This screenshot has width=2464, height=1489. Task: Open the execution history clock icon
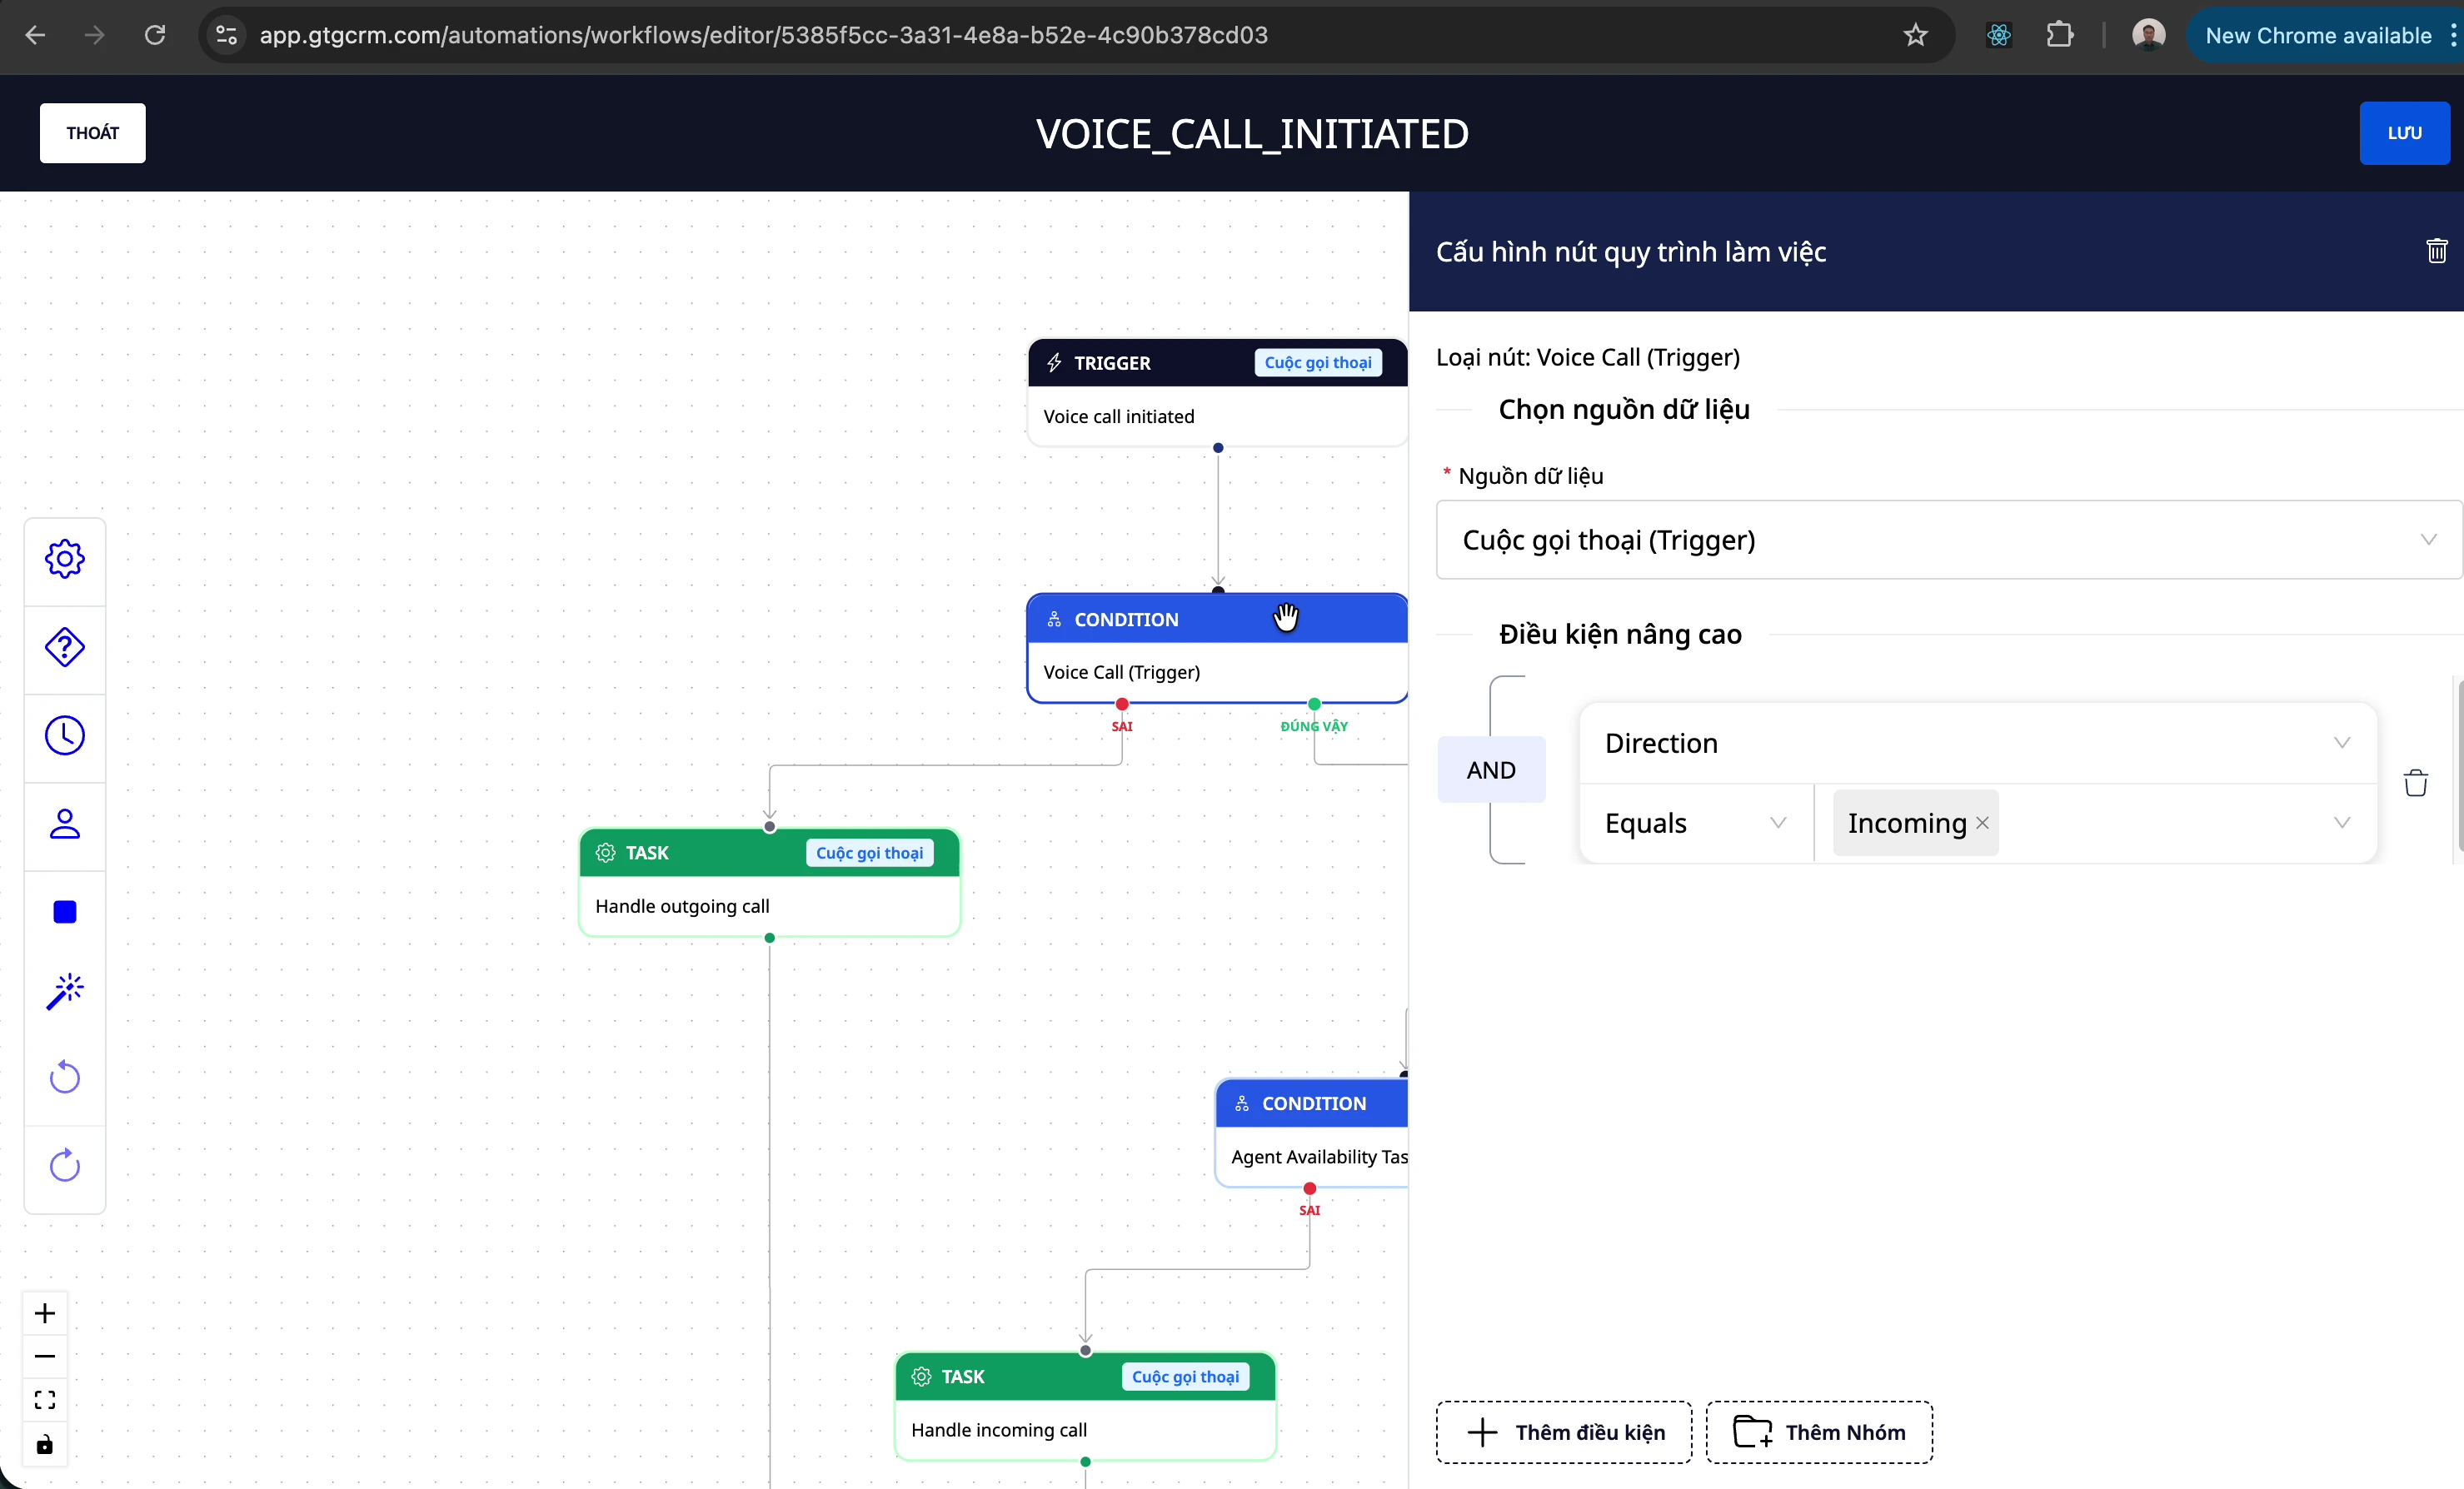point(65,735)
